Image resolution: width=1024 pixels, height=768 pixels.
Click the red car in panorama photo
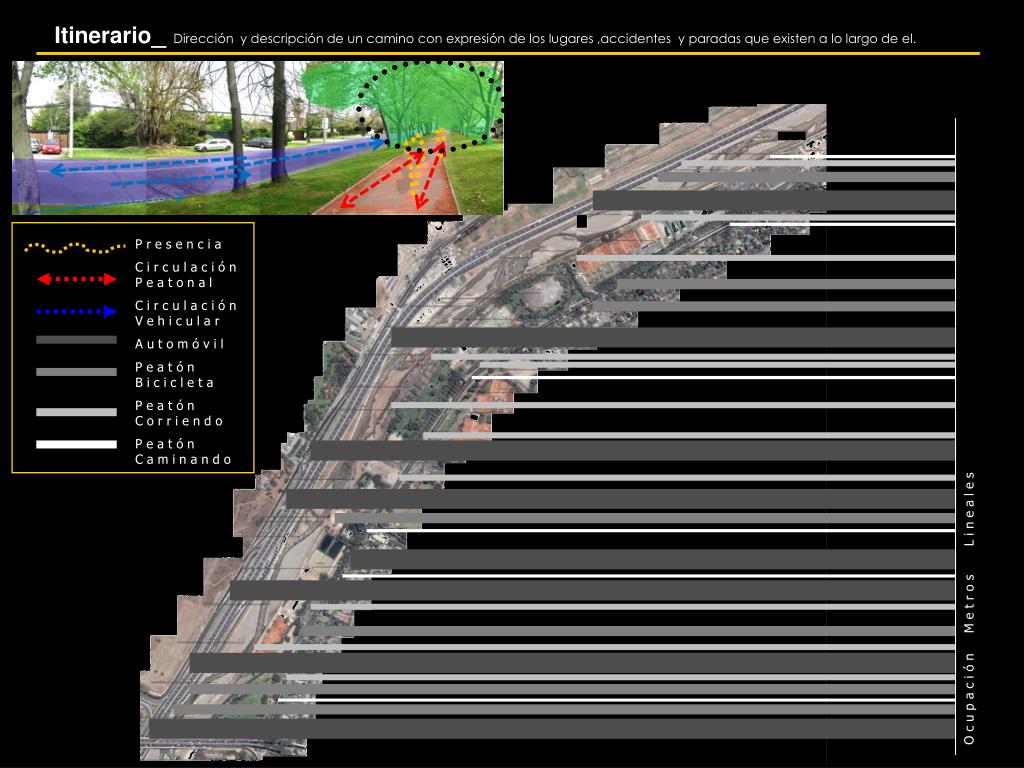coord(52,147)
